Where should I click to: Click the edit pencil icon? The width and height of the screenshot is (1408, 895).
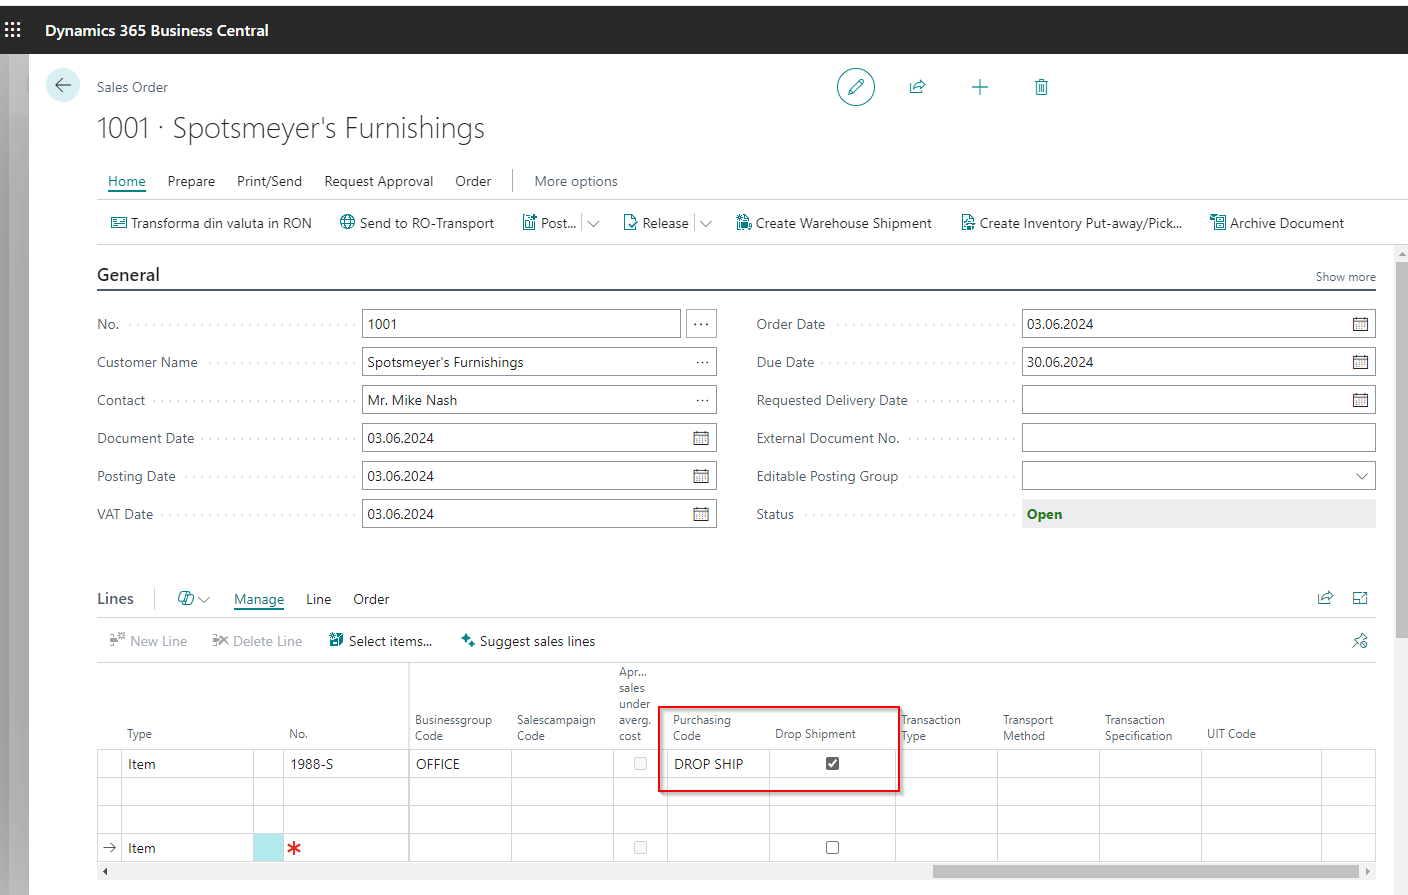[856, 87]
